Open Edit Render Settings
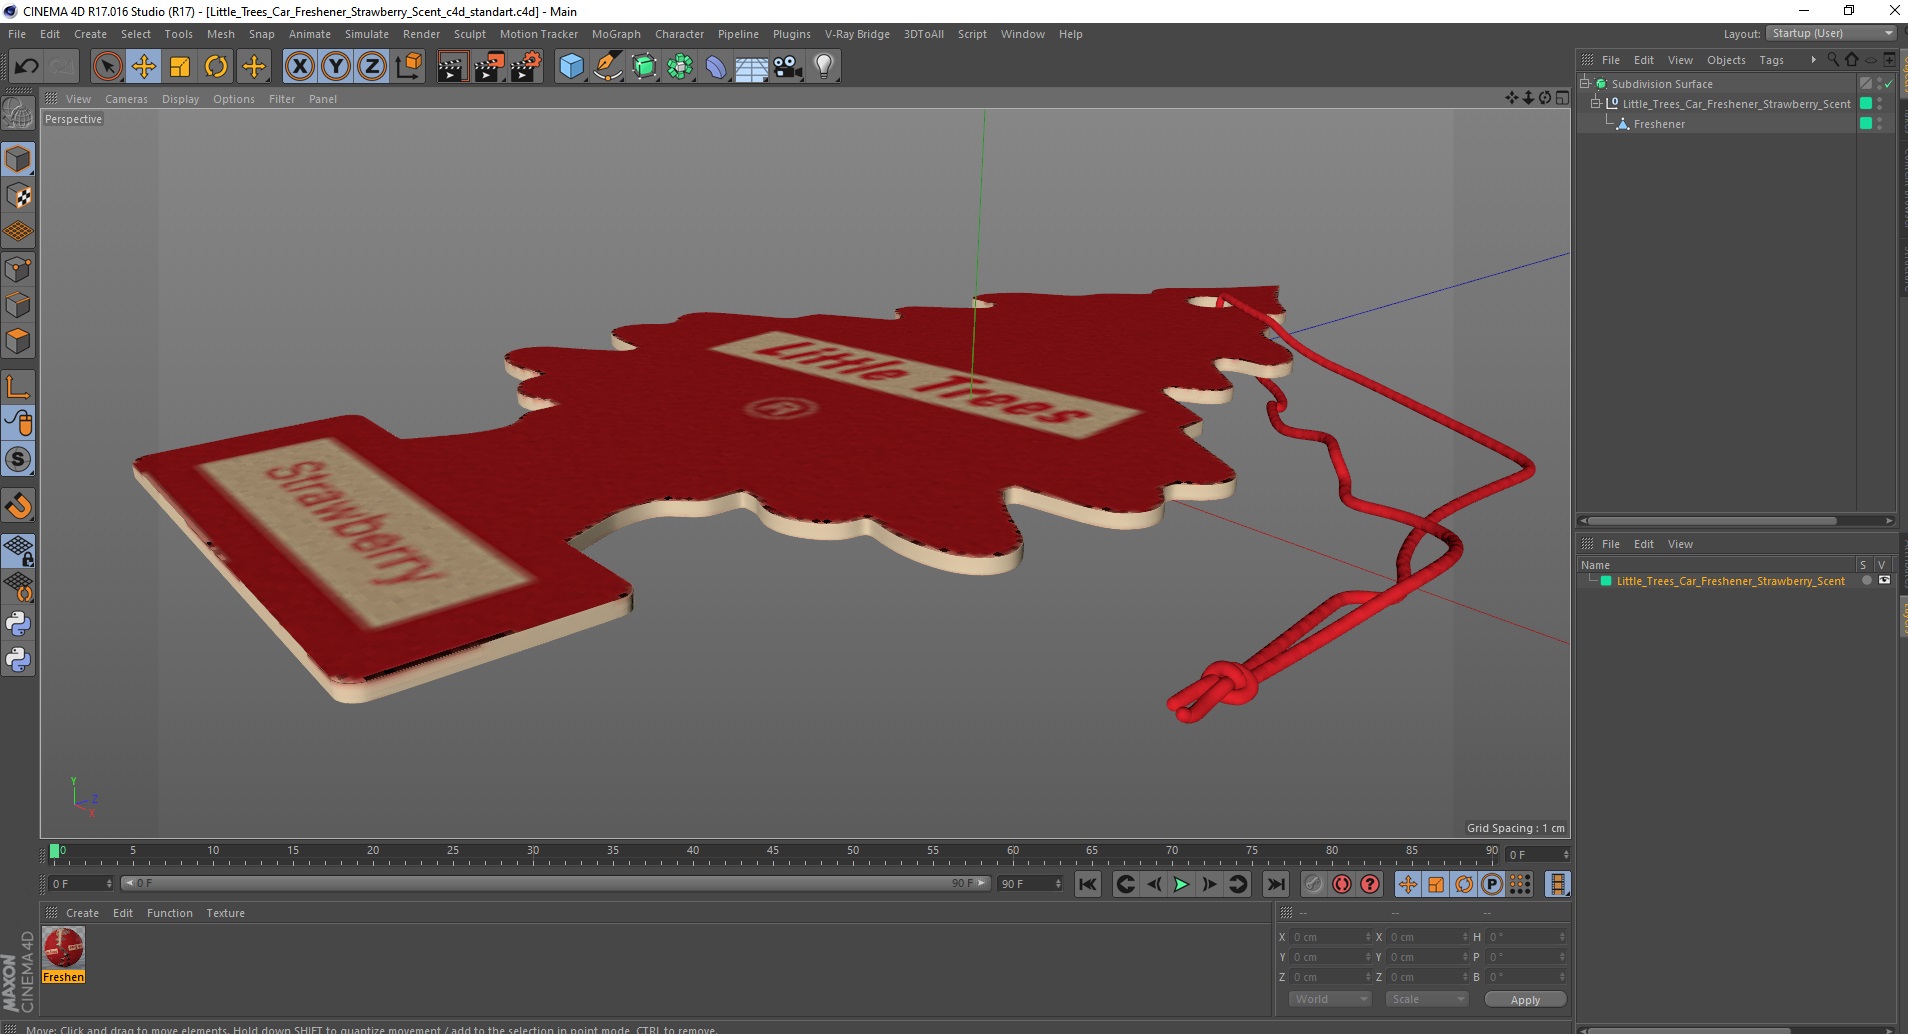The height and width of the screenshot is (1034, 1908). tap(526, 67)
